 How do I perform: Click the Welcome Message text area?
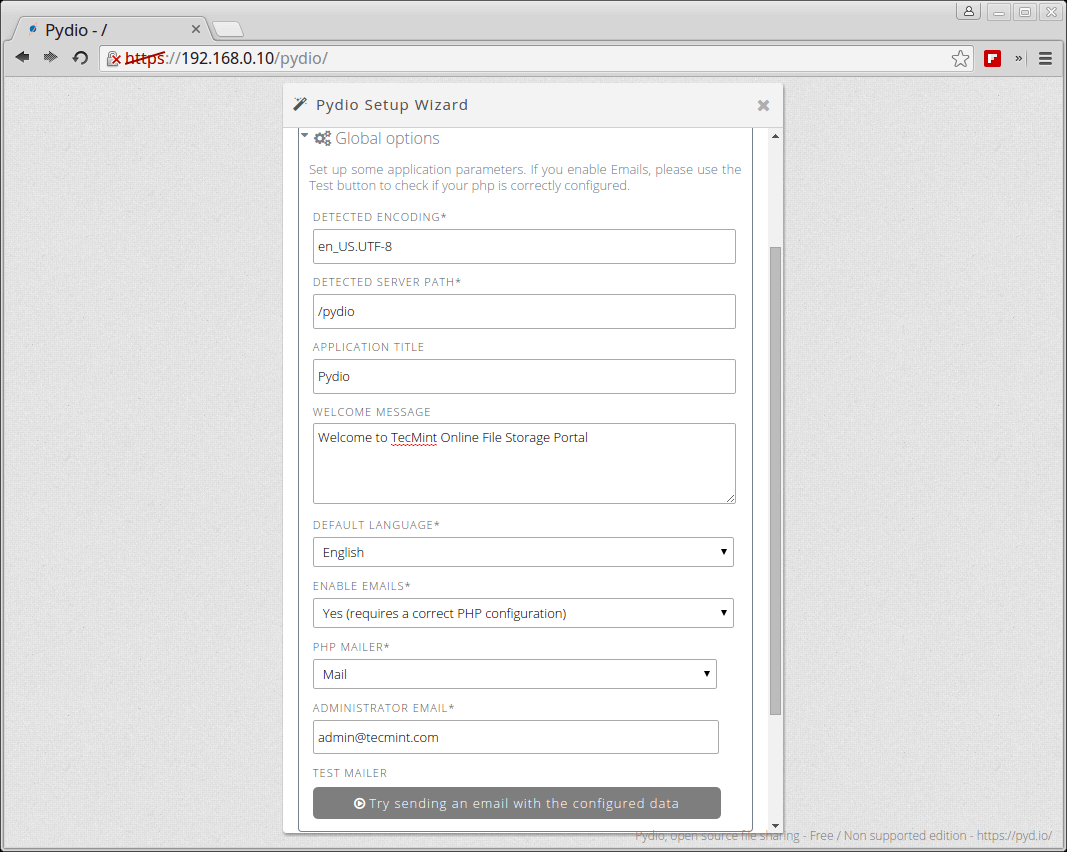[x=523, y=463]
